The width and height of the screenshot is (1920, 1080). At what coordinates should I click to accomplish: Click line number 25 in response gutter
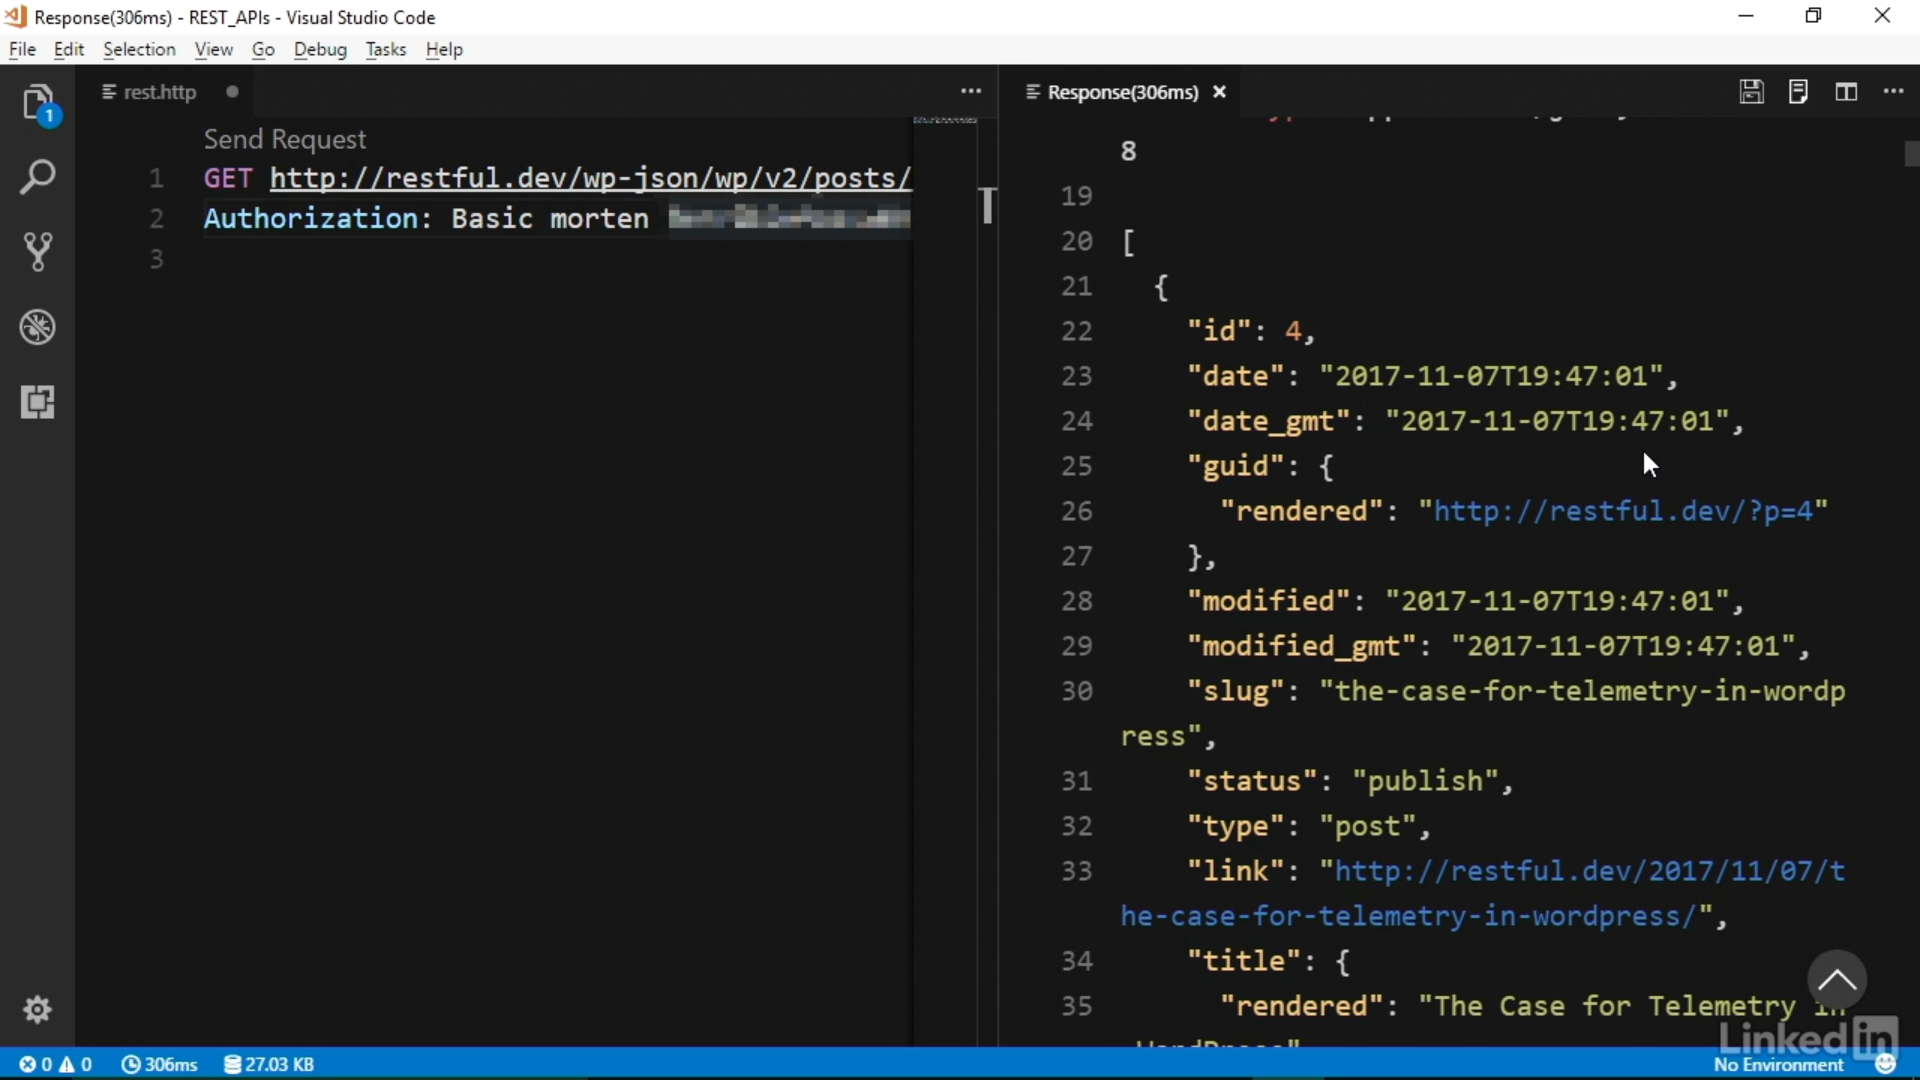click(1076, 466)
